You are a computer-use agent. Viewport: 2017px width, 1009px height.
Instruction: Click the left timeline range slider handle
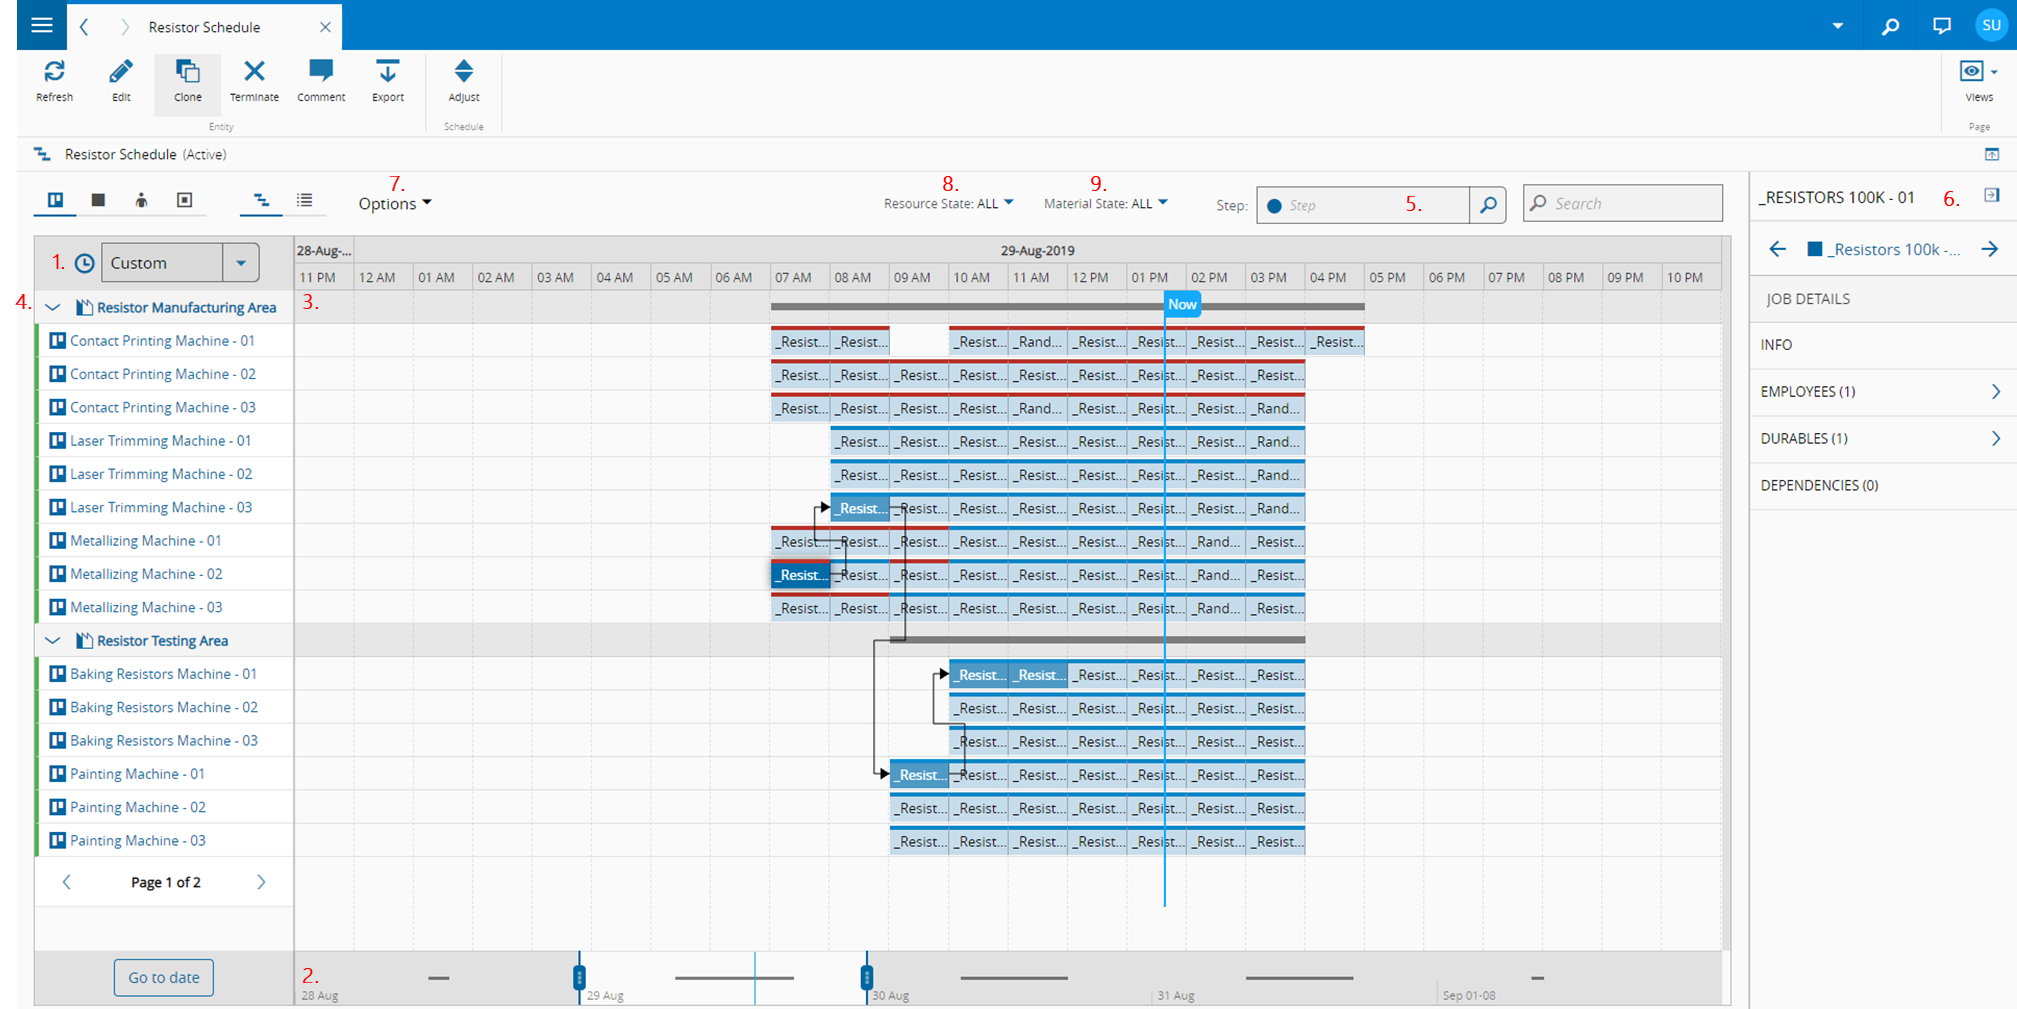579,977
